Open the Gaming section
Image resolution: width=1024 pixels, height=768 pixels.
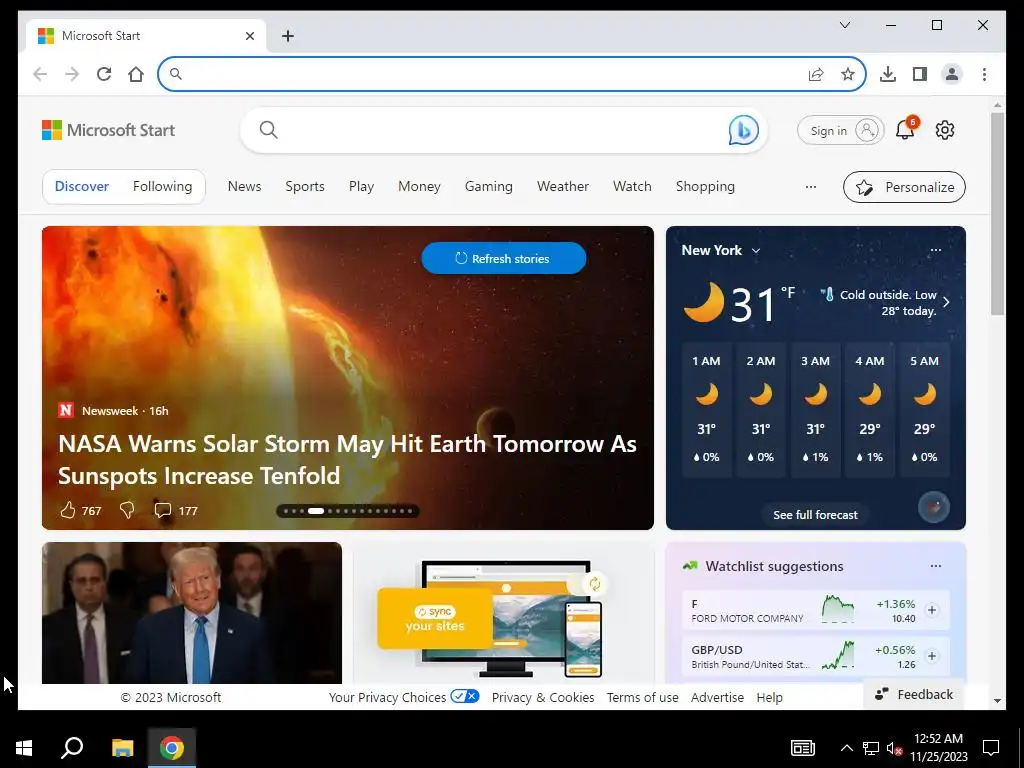coord(488,187)
